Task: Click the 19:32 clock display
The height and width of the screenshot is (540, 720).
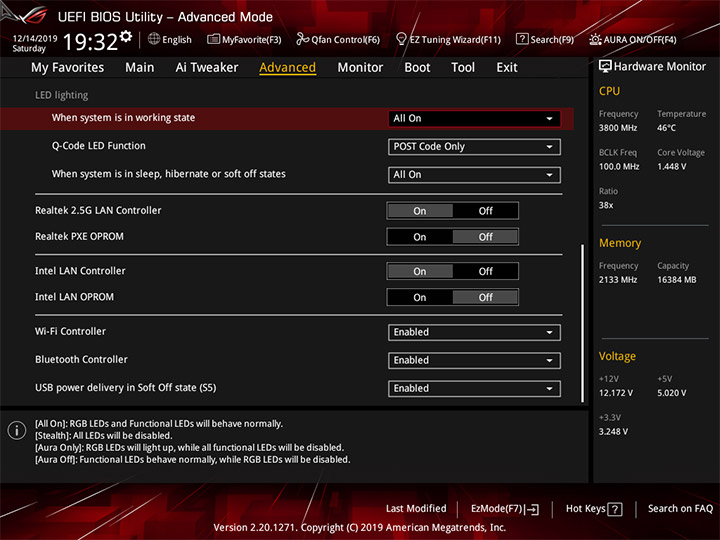Action: (x=90, y=42)
